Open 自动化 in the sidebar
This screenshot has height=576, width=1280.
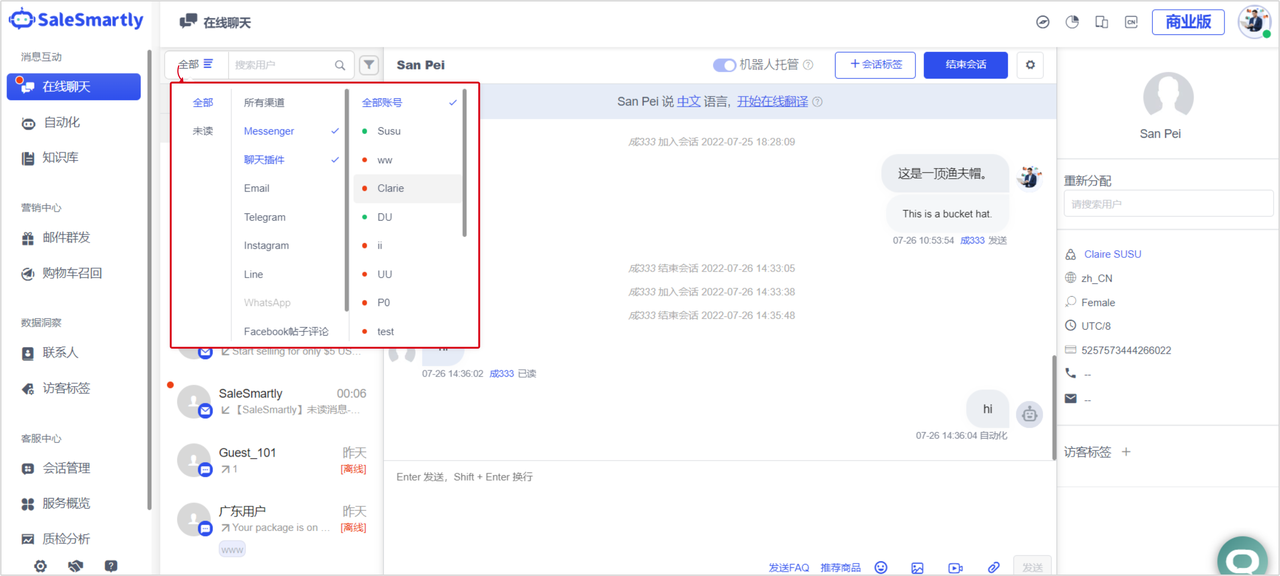click(62, 122)
